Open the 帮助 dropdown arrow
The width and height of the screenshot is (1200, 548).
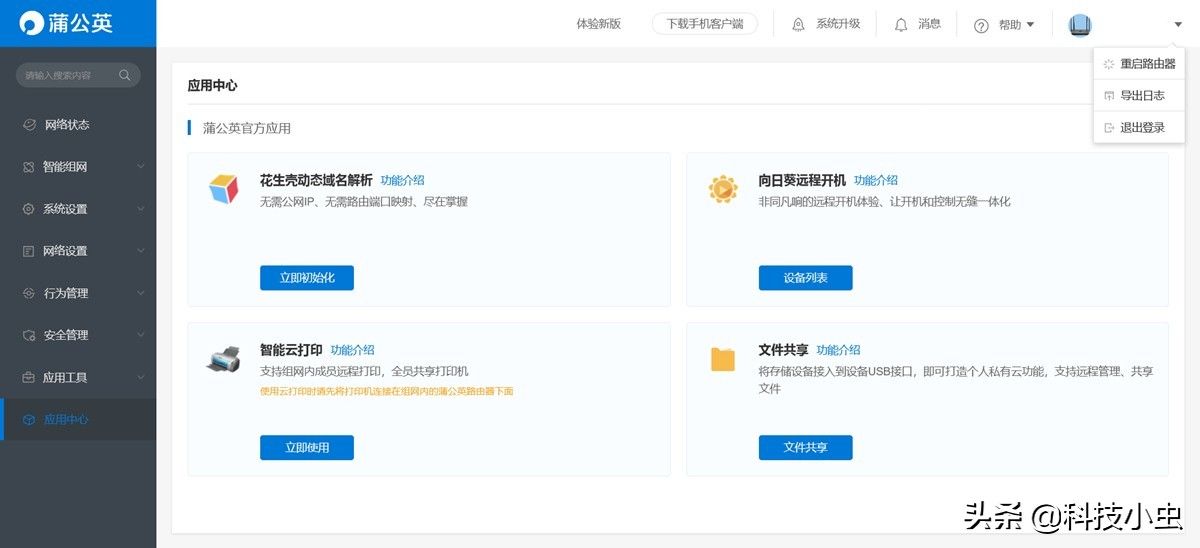point(1031,25)
